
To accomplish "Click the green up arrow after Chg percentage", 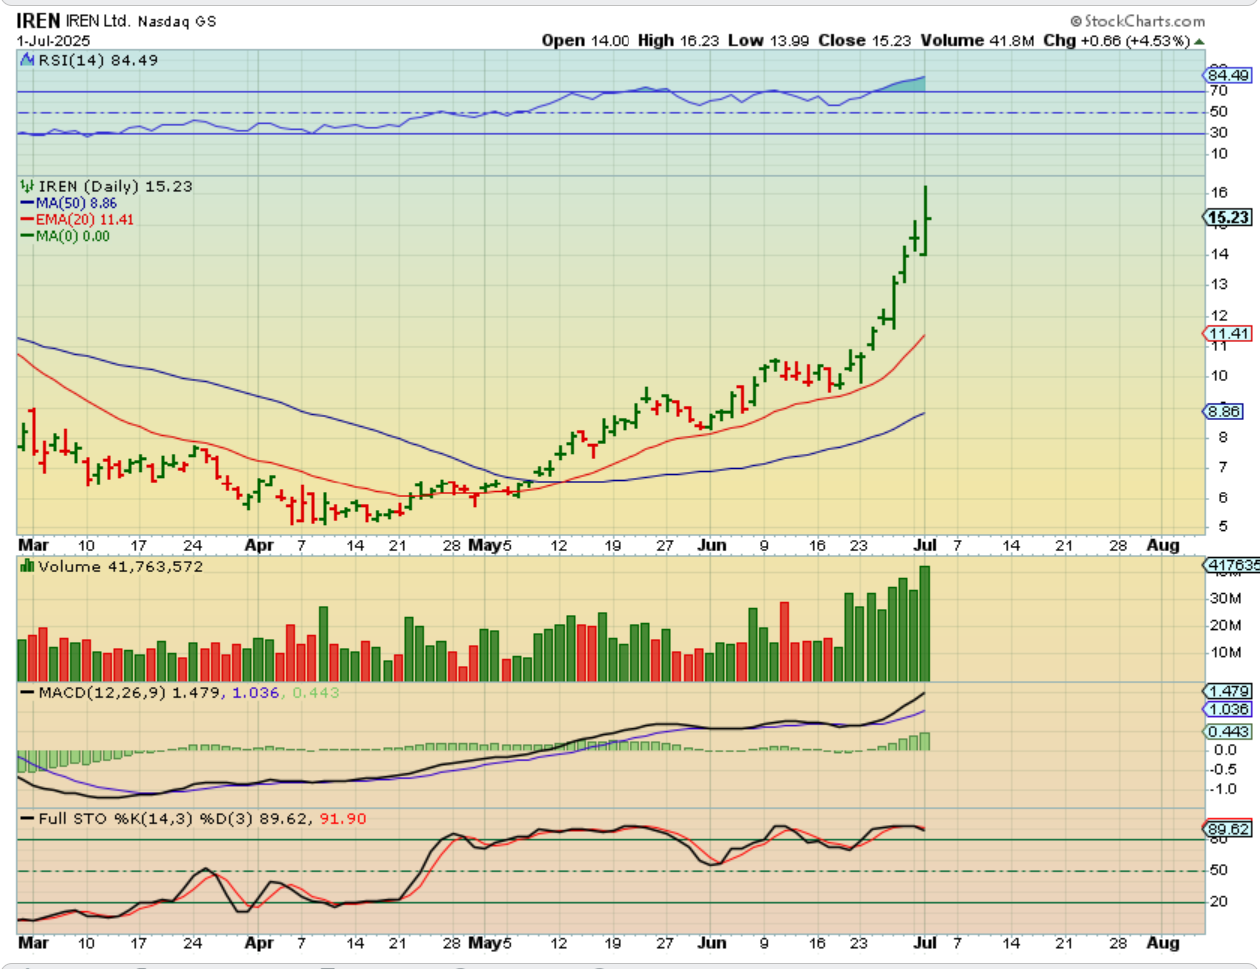I will coord(1199,41).
